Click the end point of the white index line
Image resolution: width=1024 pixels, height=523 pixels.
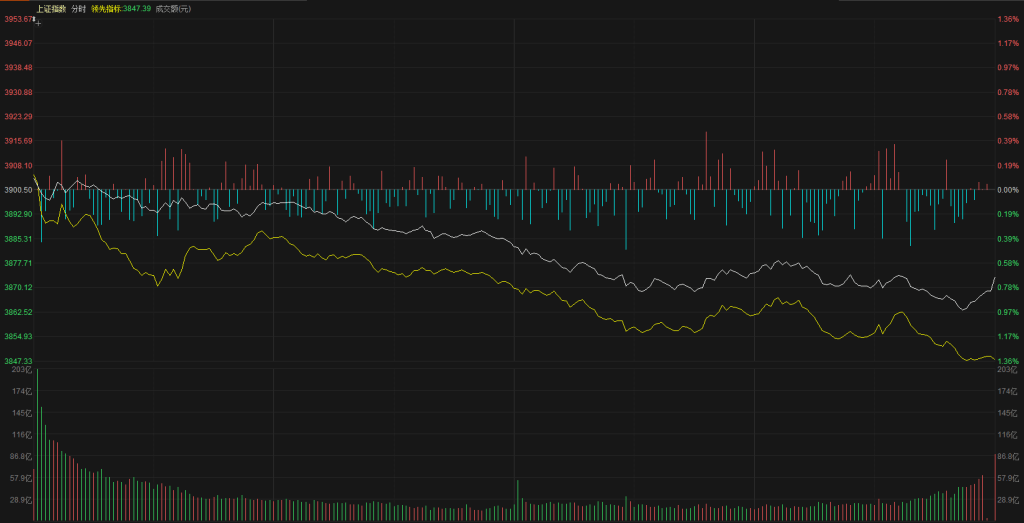pyautogui.click(x=995, y=277)
